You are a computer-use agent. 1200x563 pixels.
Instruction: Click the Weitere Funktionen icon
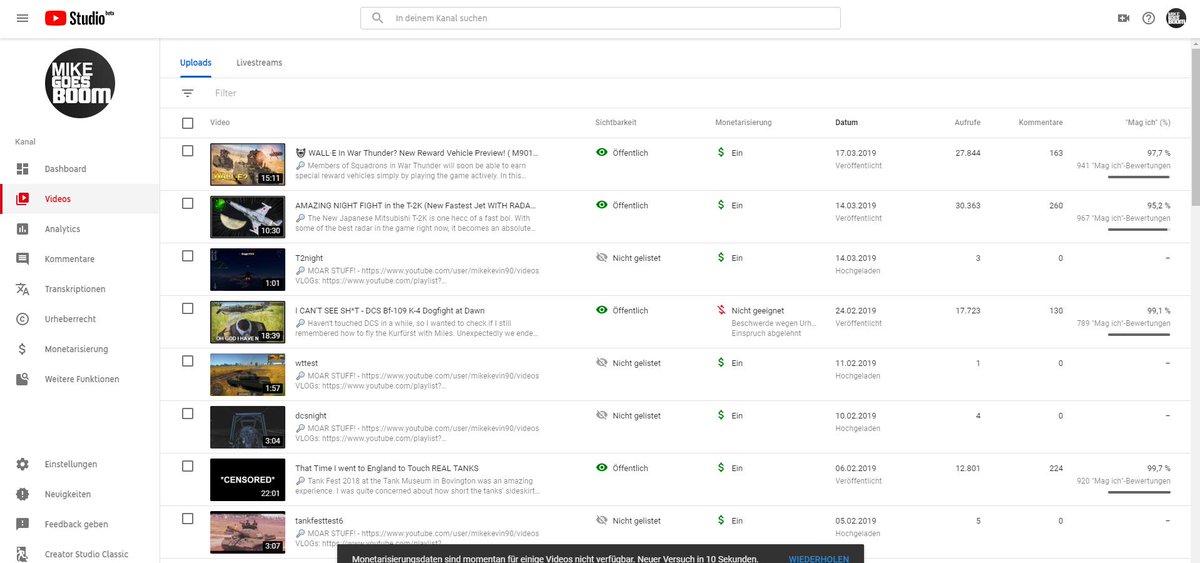pos(23,379)
